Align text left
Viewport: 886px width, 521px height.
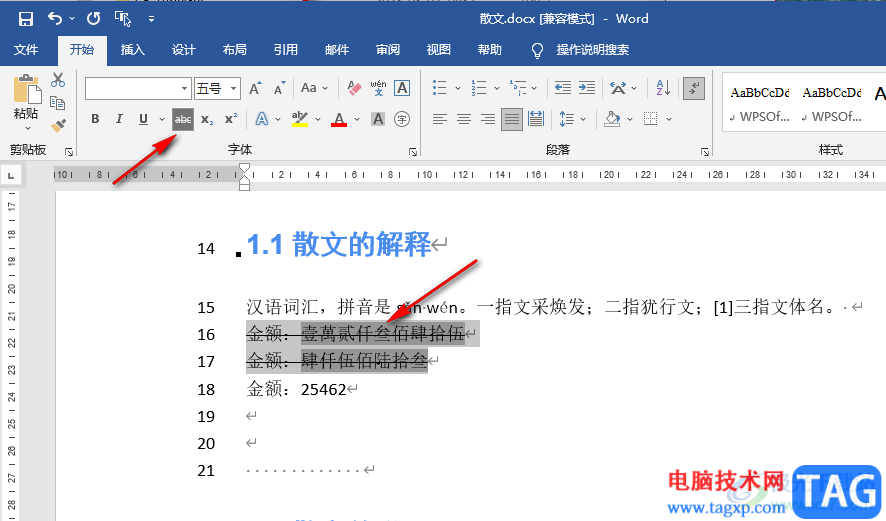440,119
